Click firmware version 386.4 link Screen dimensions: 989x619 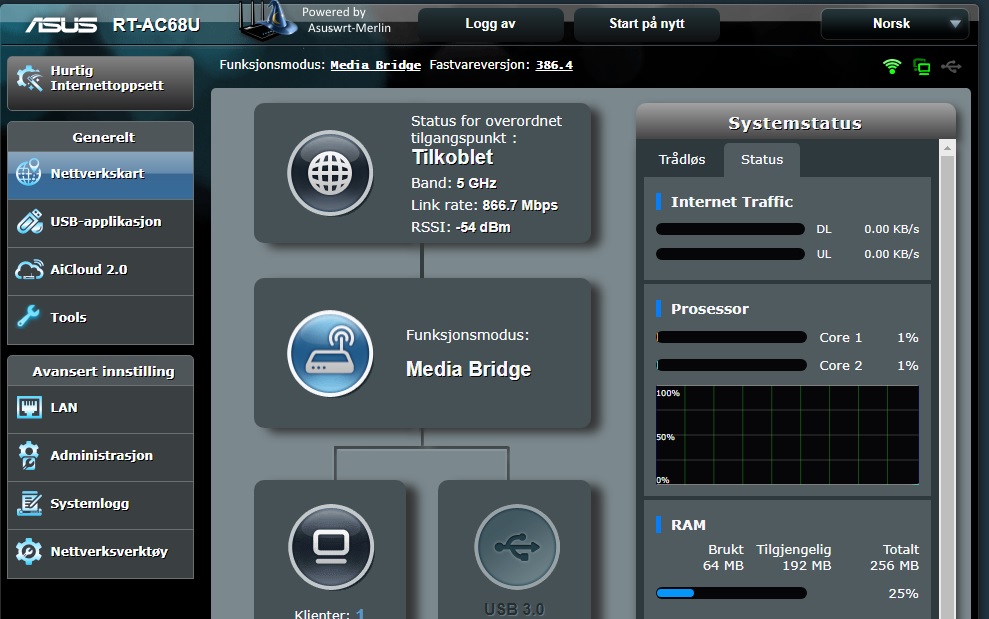click(554, 65)
